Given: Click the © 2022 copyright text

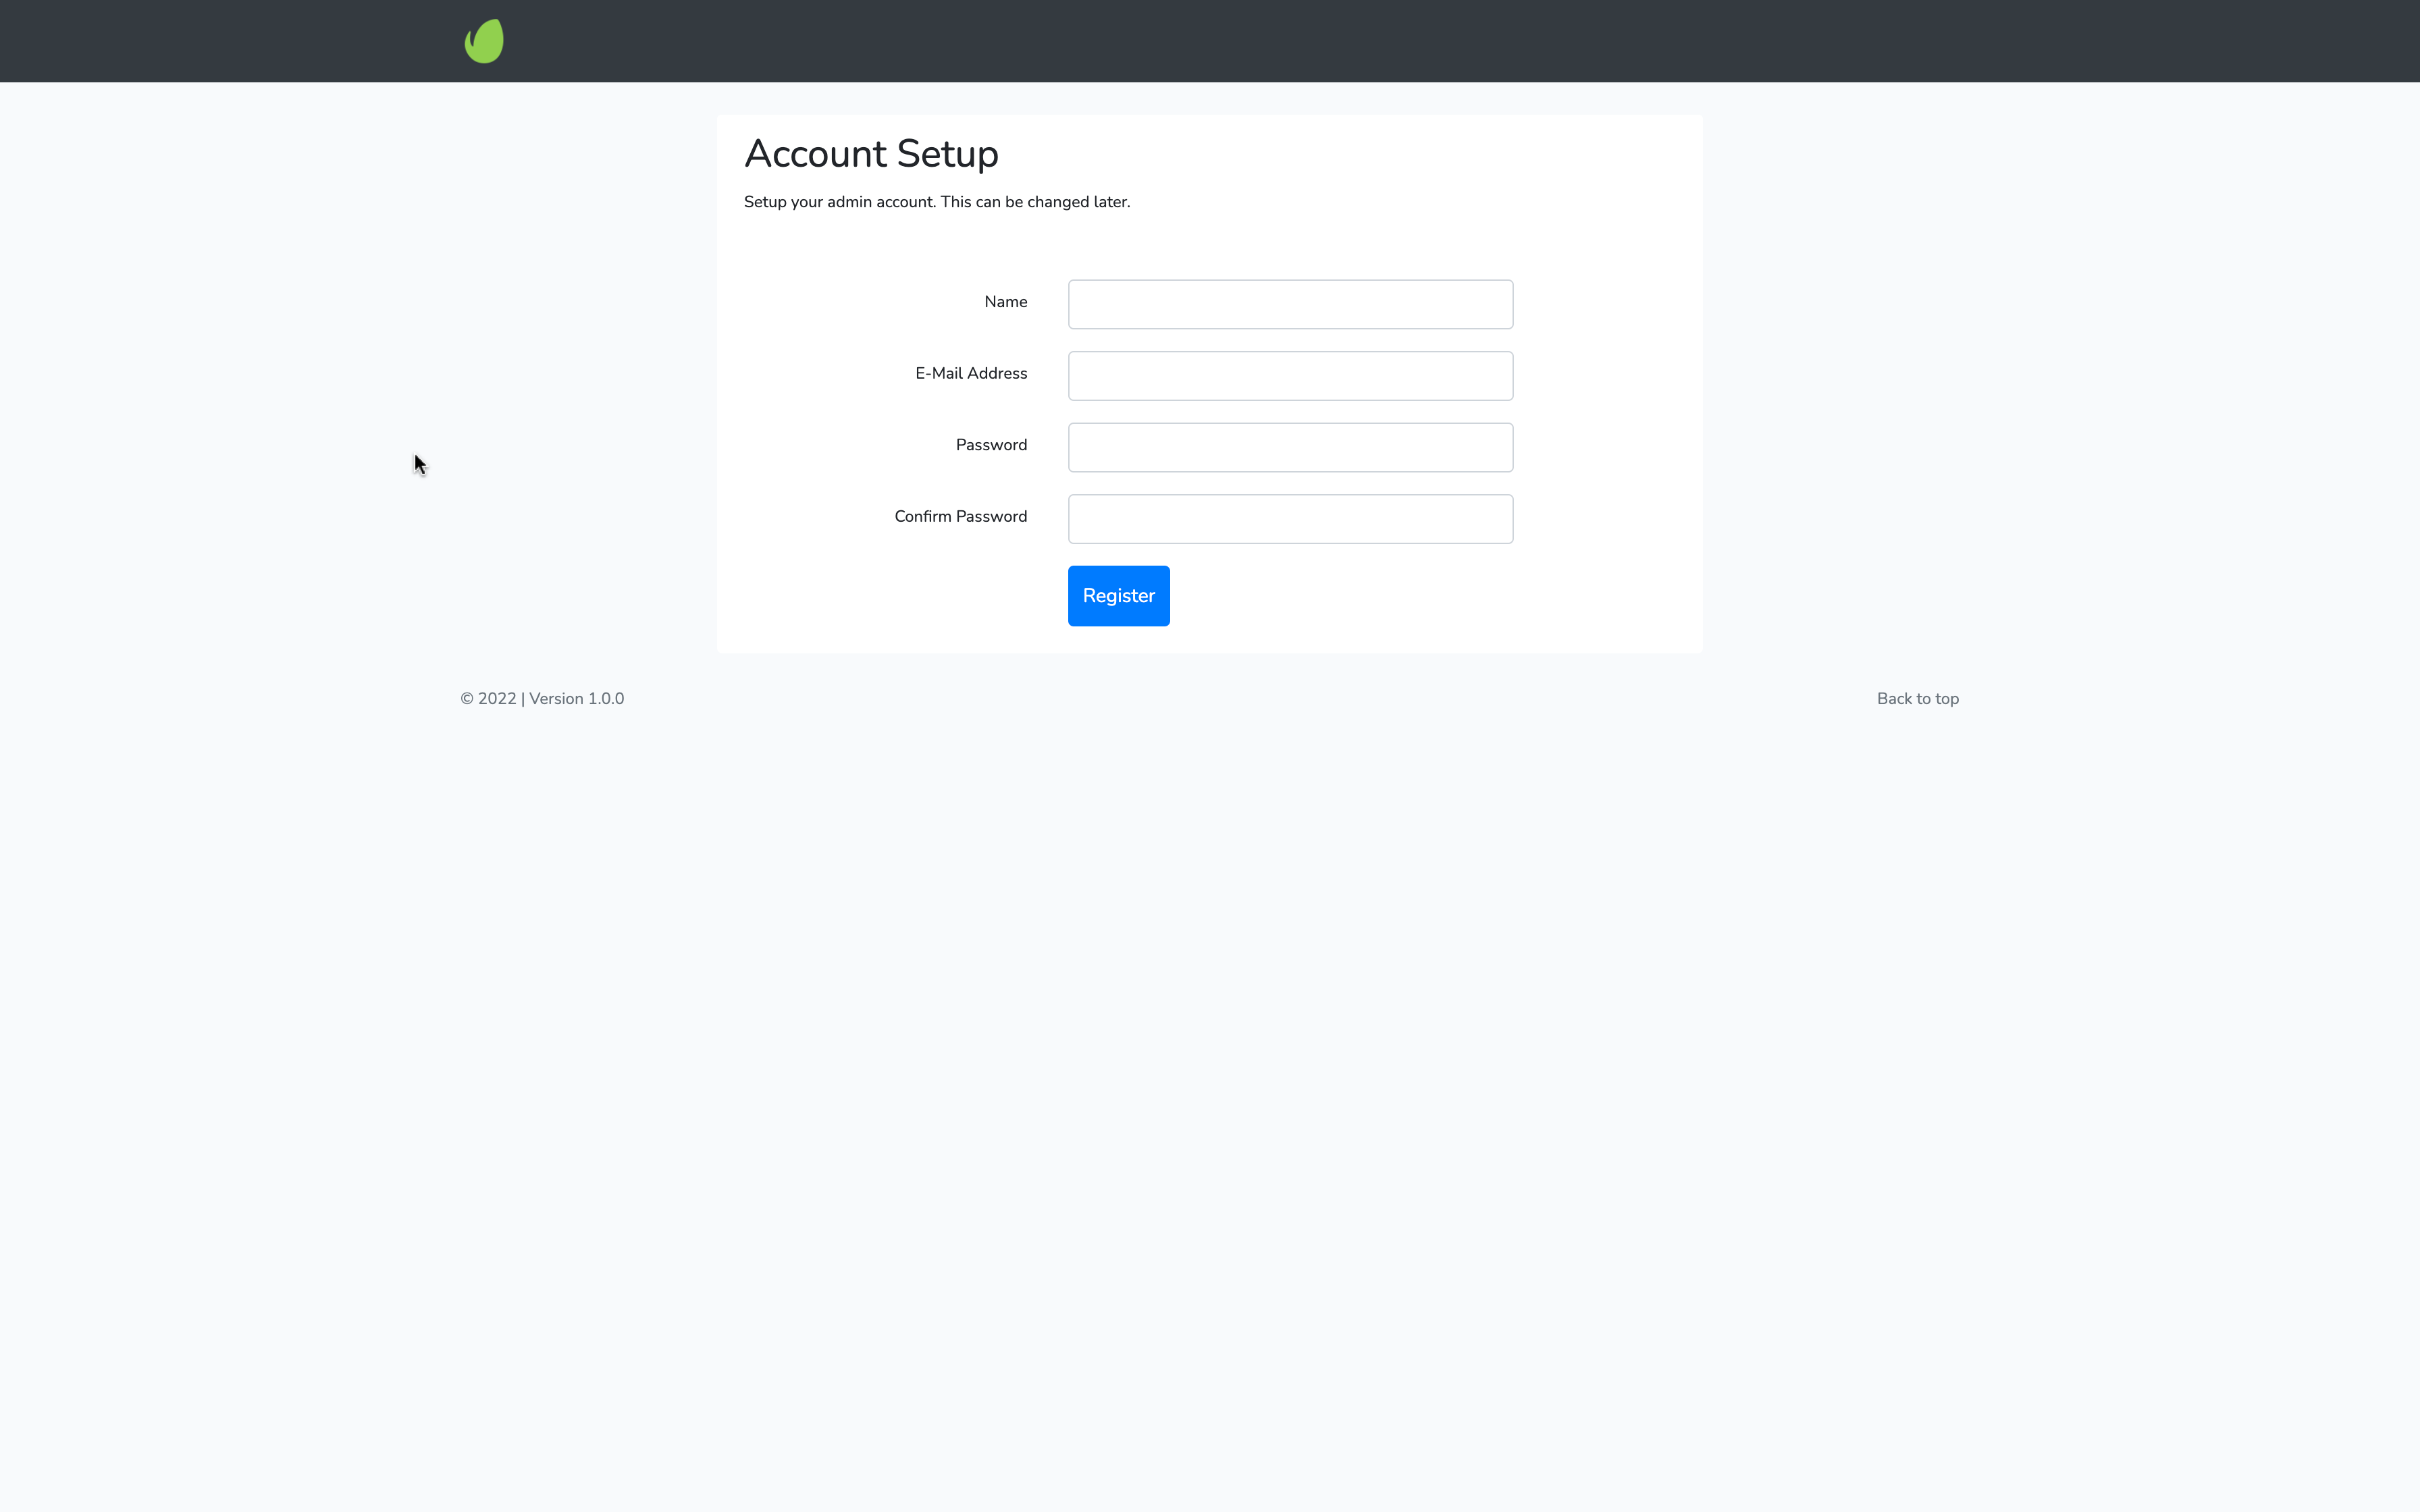Looking at the screenshot, I should [488, 699].
